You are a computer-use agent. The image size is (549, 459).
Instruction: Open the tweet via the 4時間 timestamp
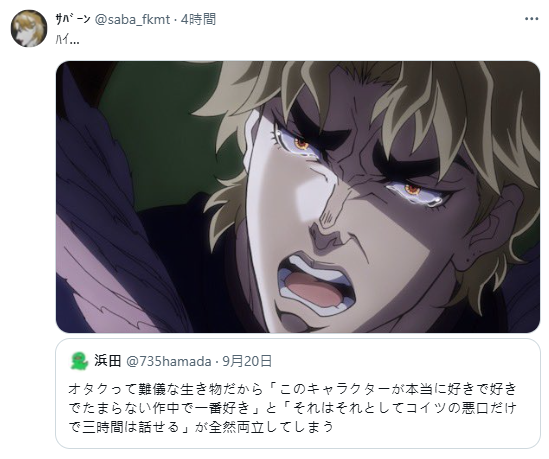(199, 19)
